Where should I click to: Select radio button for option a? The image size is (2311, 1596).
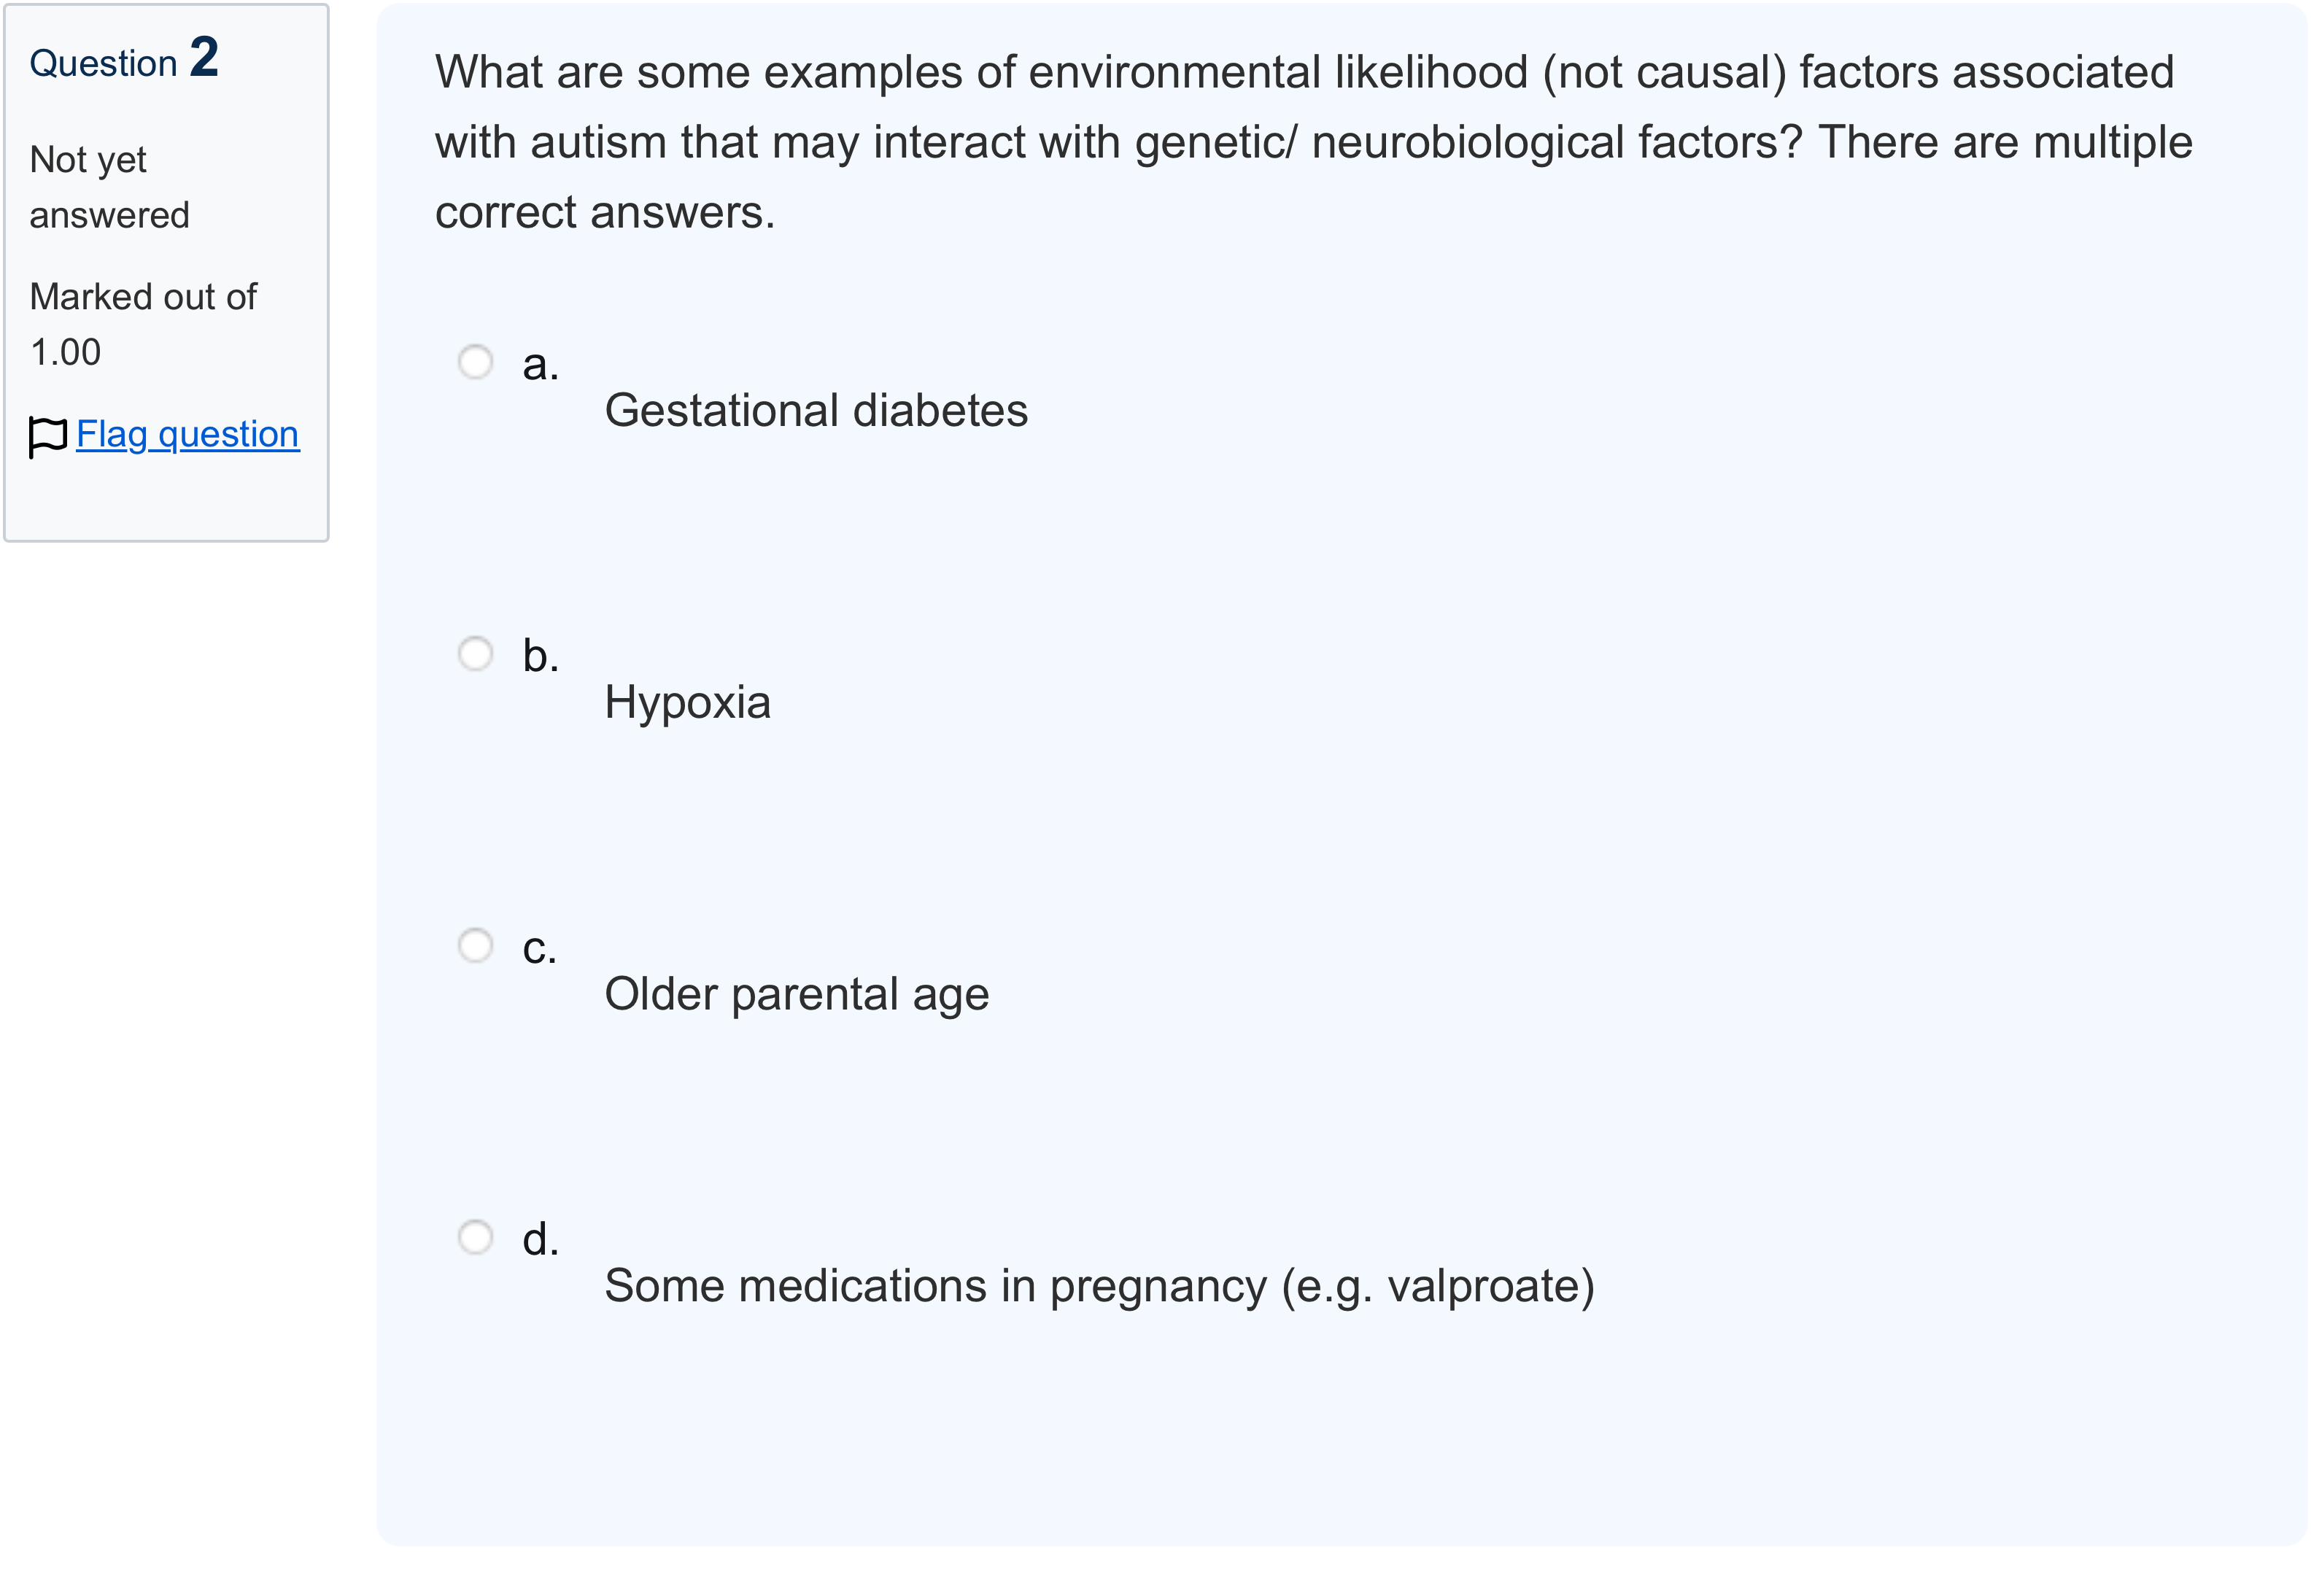(x=475, y=362)
